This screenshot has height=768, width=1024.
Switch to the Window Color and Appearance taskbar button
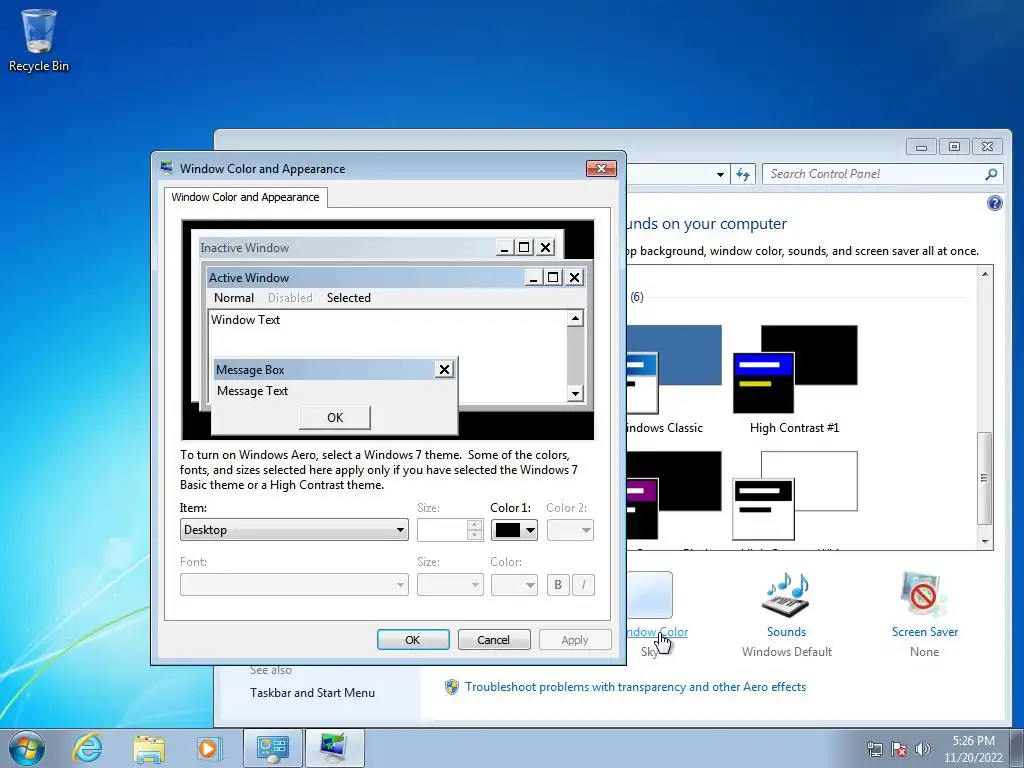tap(334, 748)
